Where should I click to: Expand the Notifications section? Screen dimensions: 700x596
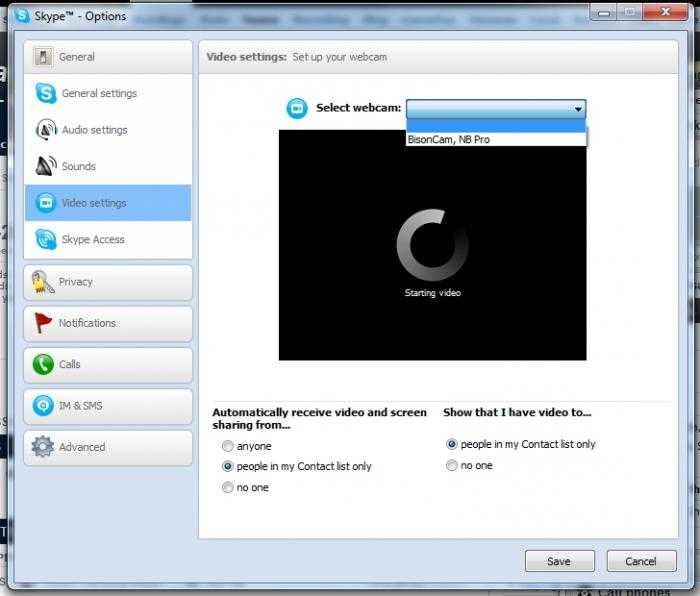tap(108, 323)
